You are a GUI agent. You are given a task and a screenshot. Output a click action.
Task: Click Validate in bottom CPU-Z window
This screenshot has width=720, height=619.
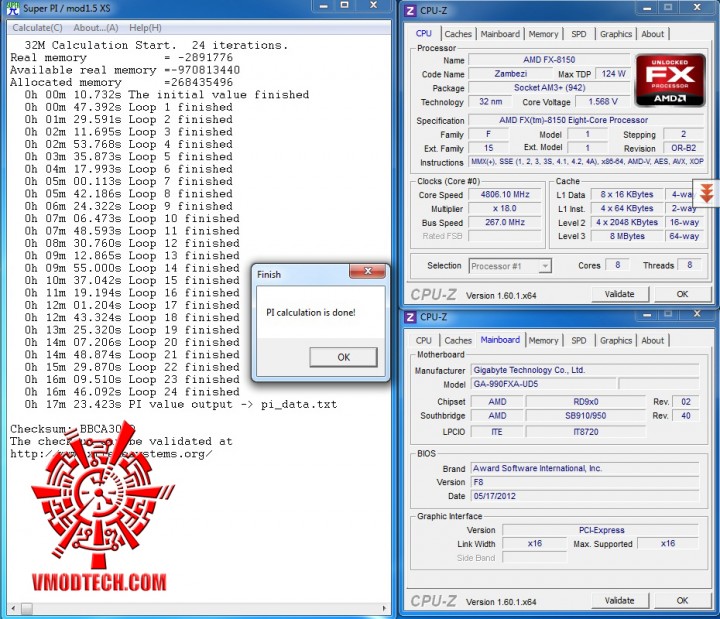click(619, 601)
